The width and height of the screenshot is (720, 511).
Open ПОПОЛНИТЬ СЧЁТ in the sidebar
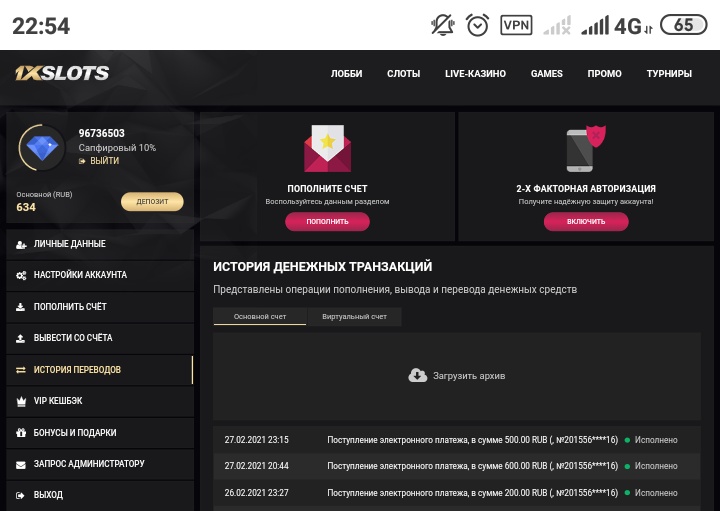(x=100, y=307)
